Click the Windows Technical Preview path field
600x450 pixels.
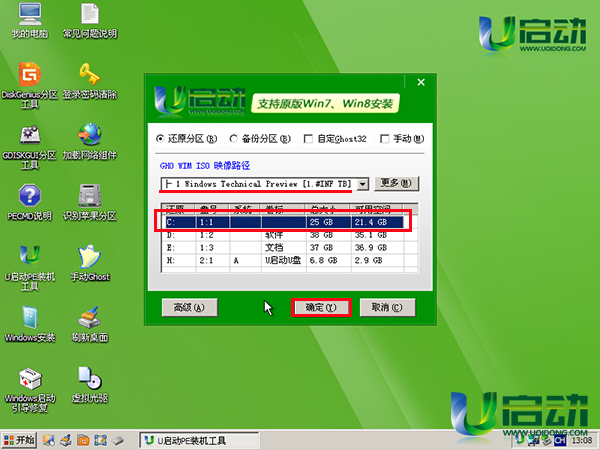259,184
